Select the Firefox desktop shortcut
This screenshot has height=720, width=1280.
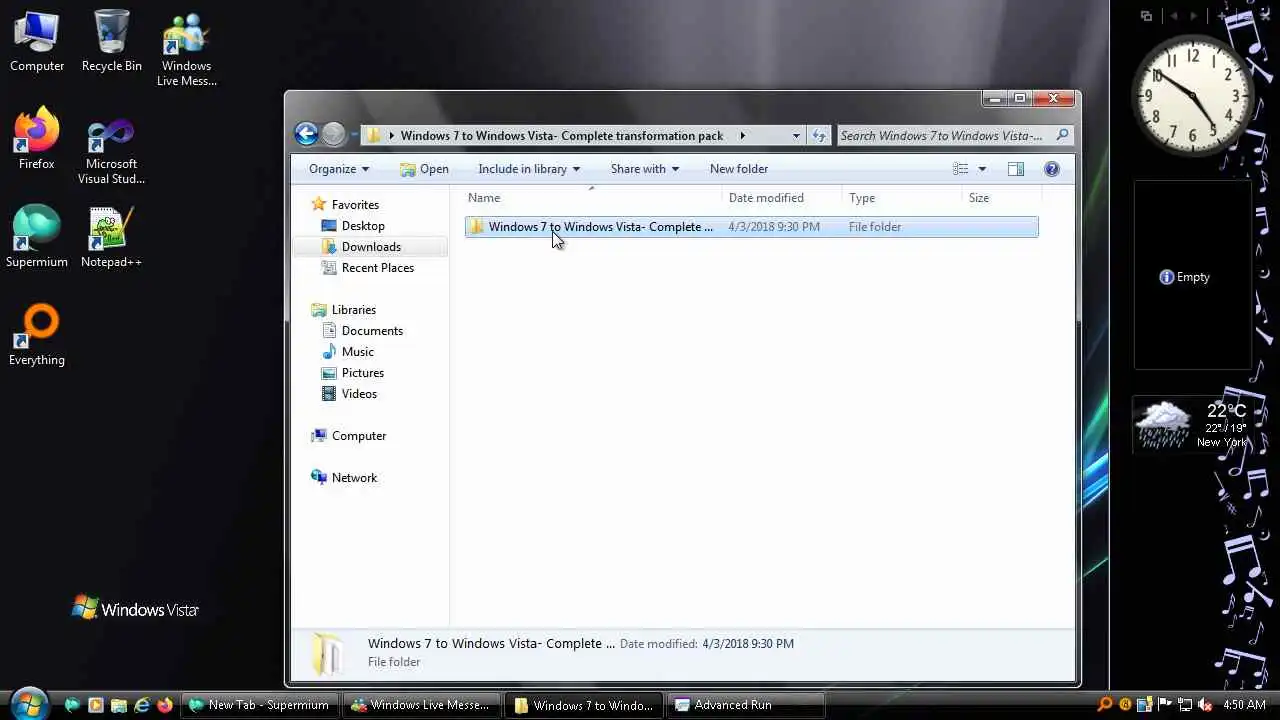(x=37, y=139)
